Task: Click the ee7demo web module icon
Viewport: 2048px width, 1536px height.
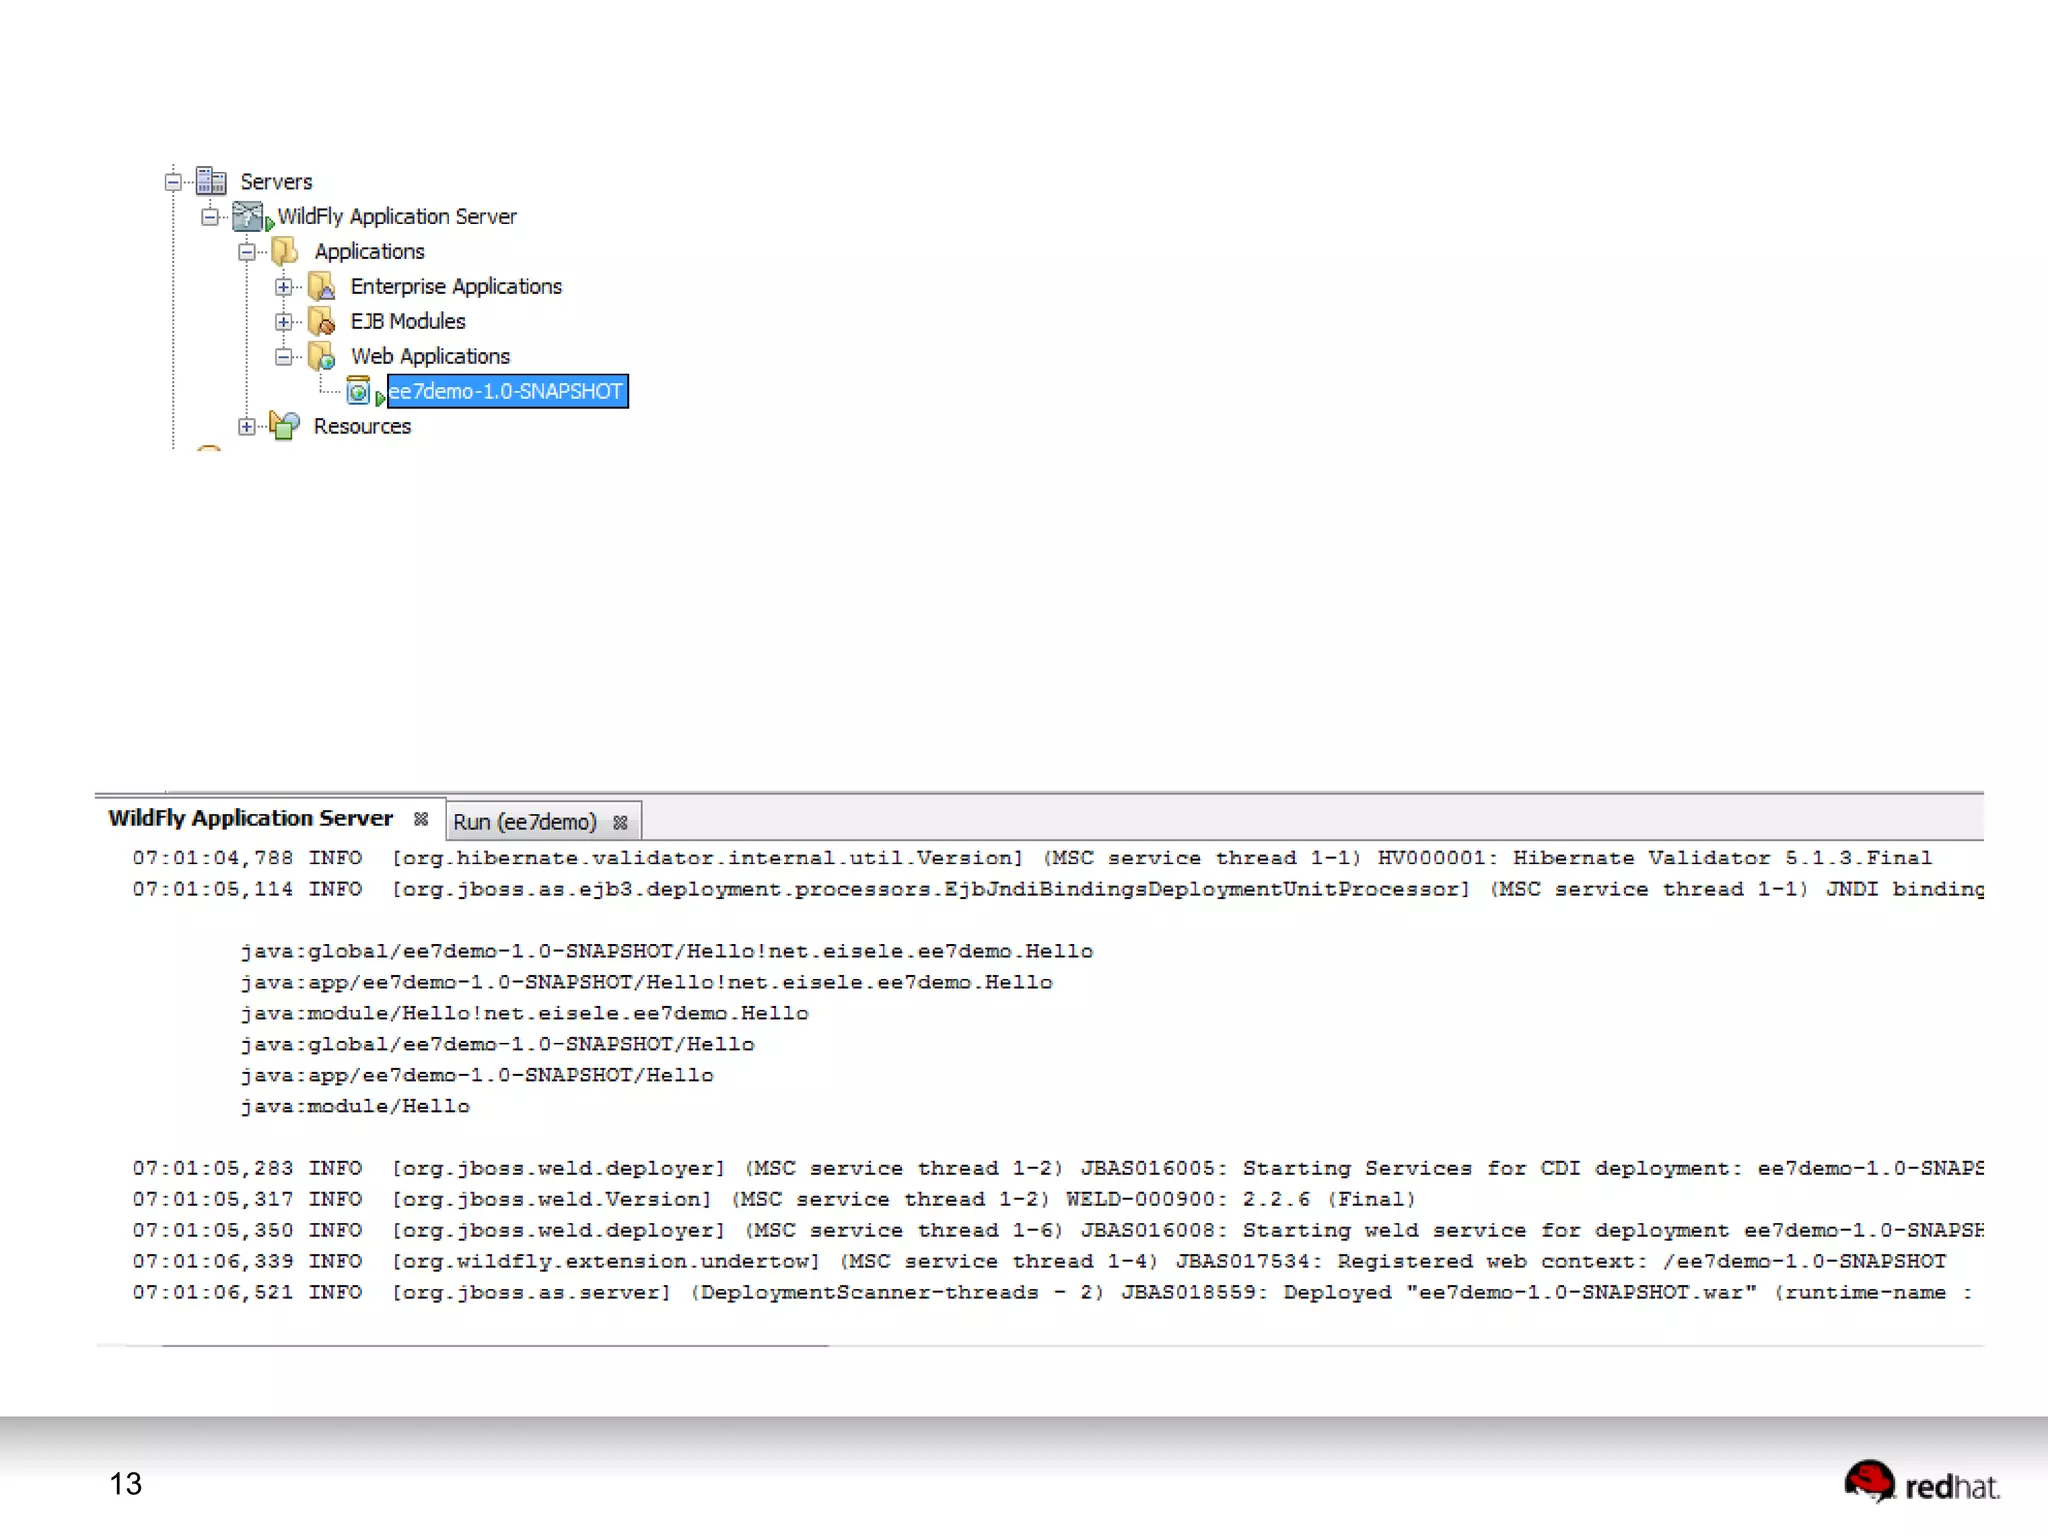Action: 358,391
